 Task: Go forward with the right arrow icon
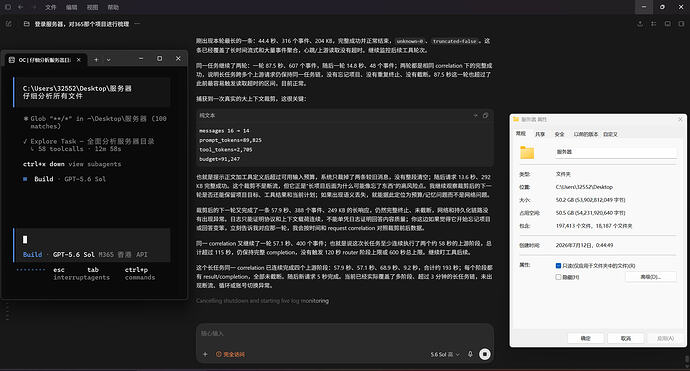click(34, 7)
